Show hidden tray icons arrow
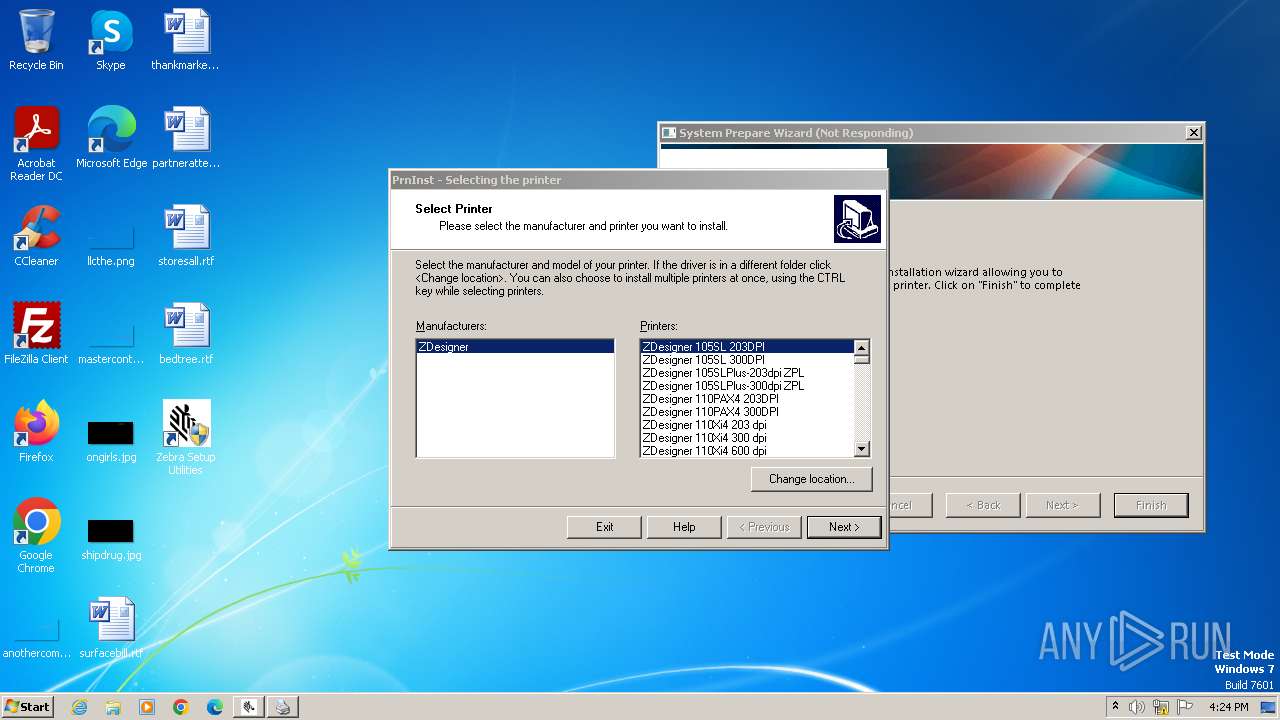The width and height of the screenshot is (1280, 720). pos(1115,707)
